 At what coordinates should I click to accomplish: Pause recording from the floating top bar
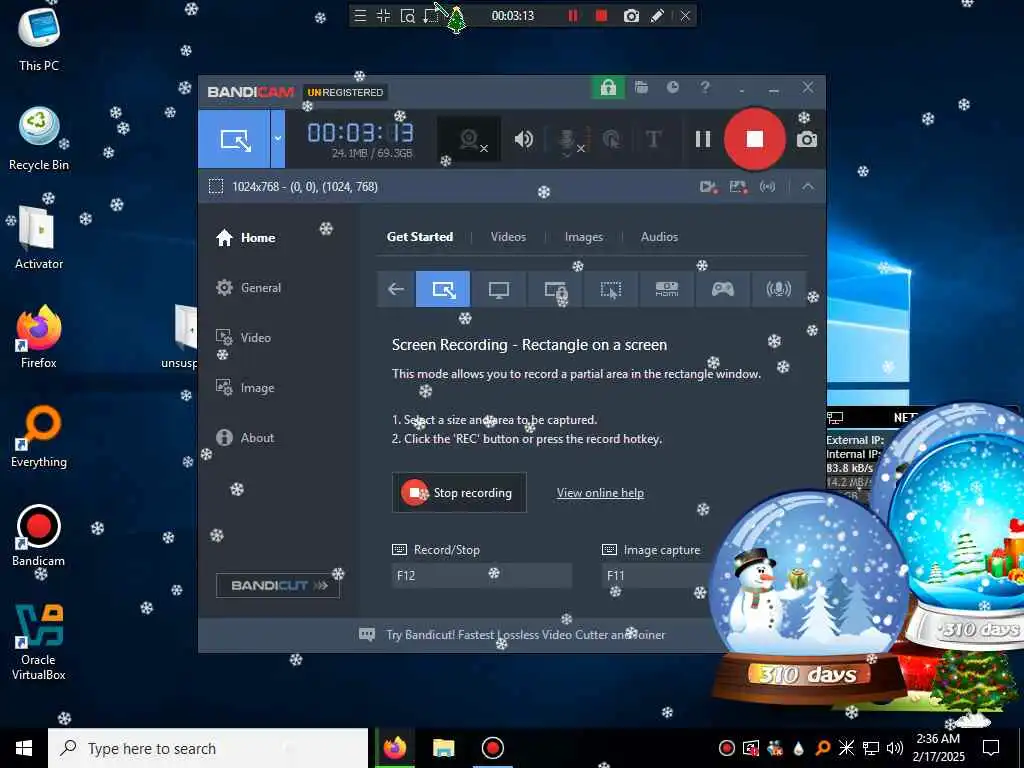(x=573, y=16)
